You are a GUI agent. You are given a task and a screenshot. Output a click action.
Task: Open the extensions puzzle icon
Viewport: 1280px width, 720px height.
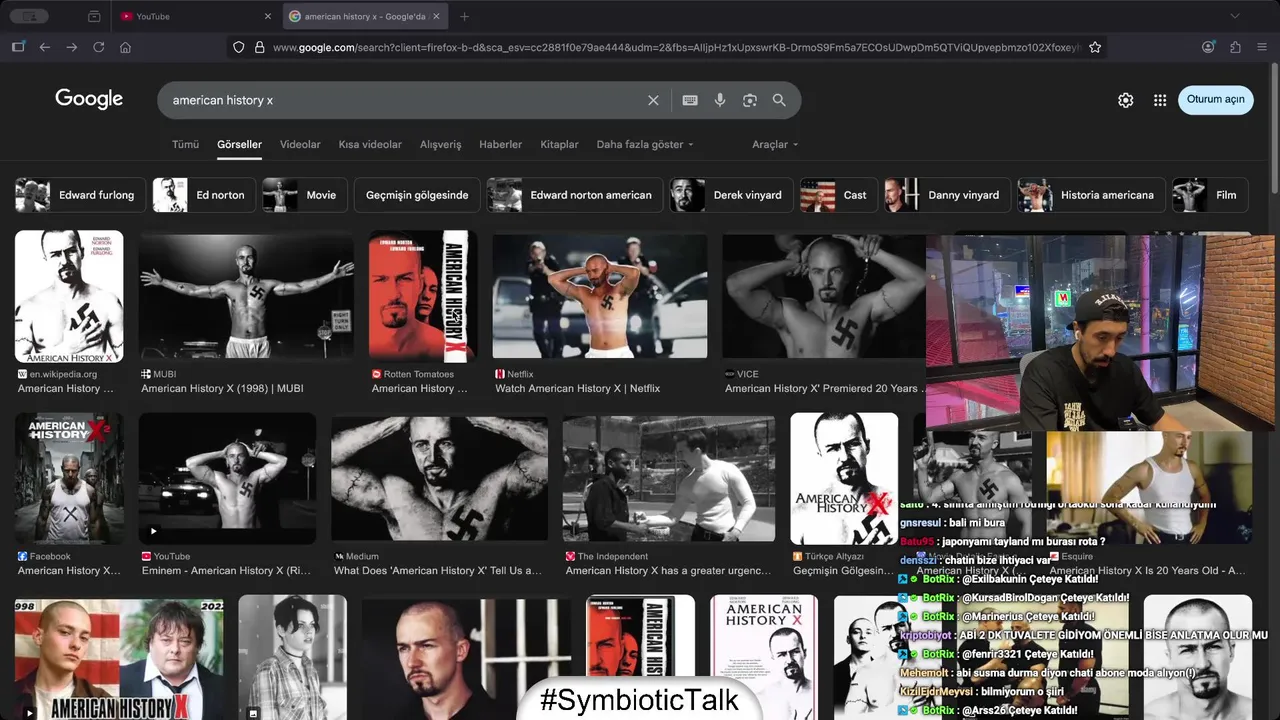[1236, 47]
